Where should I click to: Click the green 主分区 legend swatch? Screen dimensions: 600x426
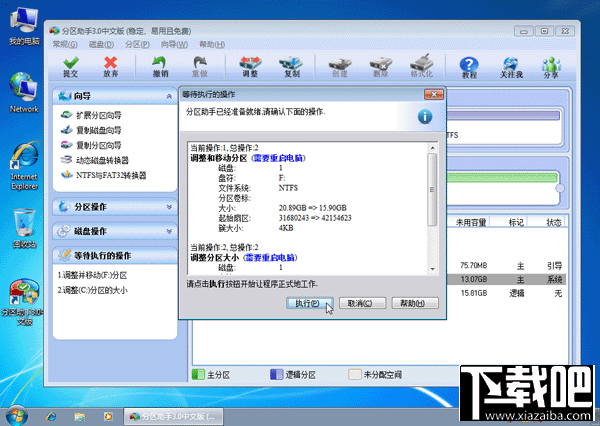tap(198, 374)
